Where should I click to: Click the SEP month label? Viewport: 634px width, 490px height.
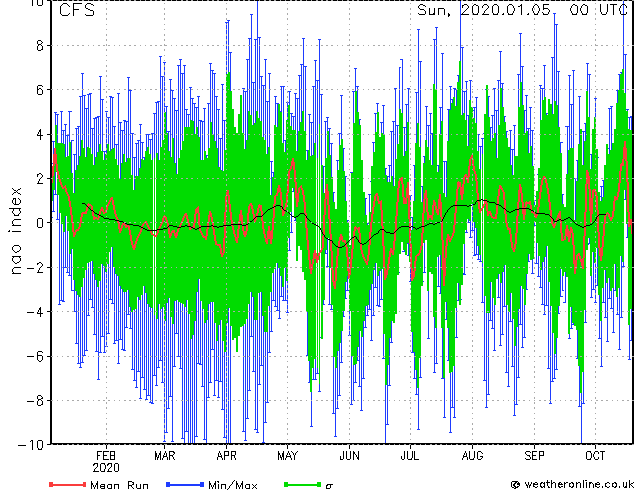(x=535, y=456)
